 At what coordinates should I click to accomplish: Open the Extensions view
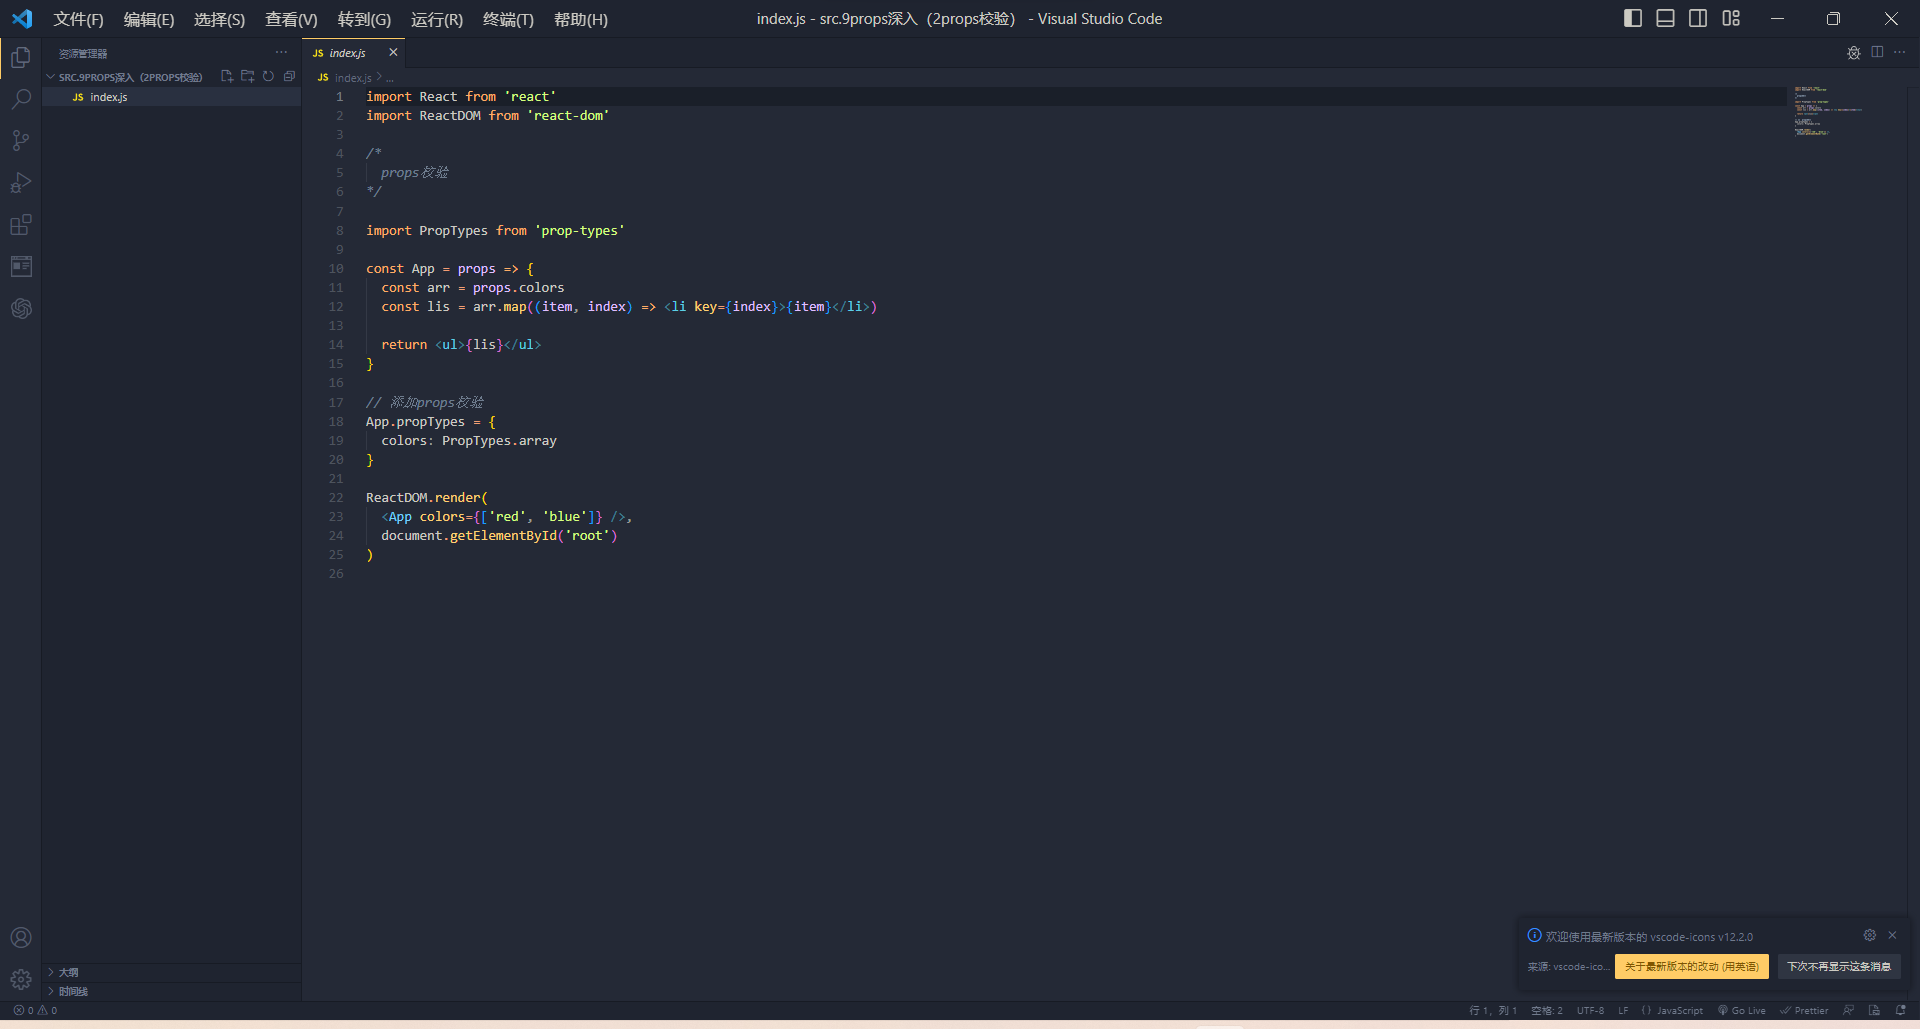(x=21, y=224)
